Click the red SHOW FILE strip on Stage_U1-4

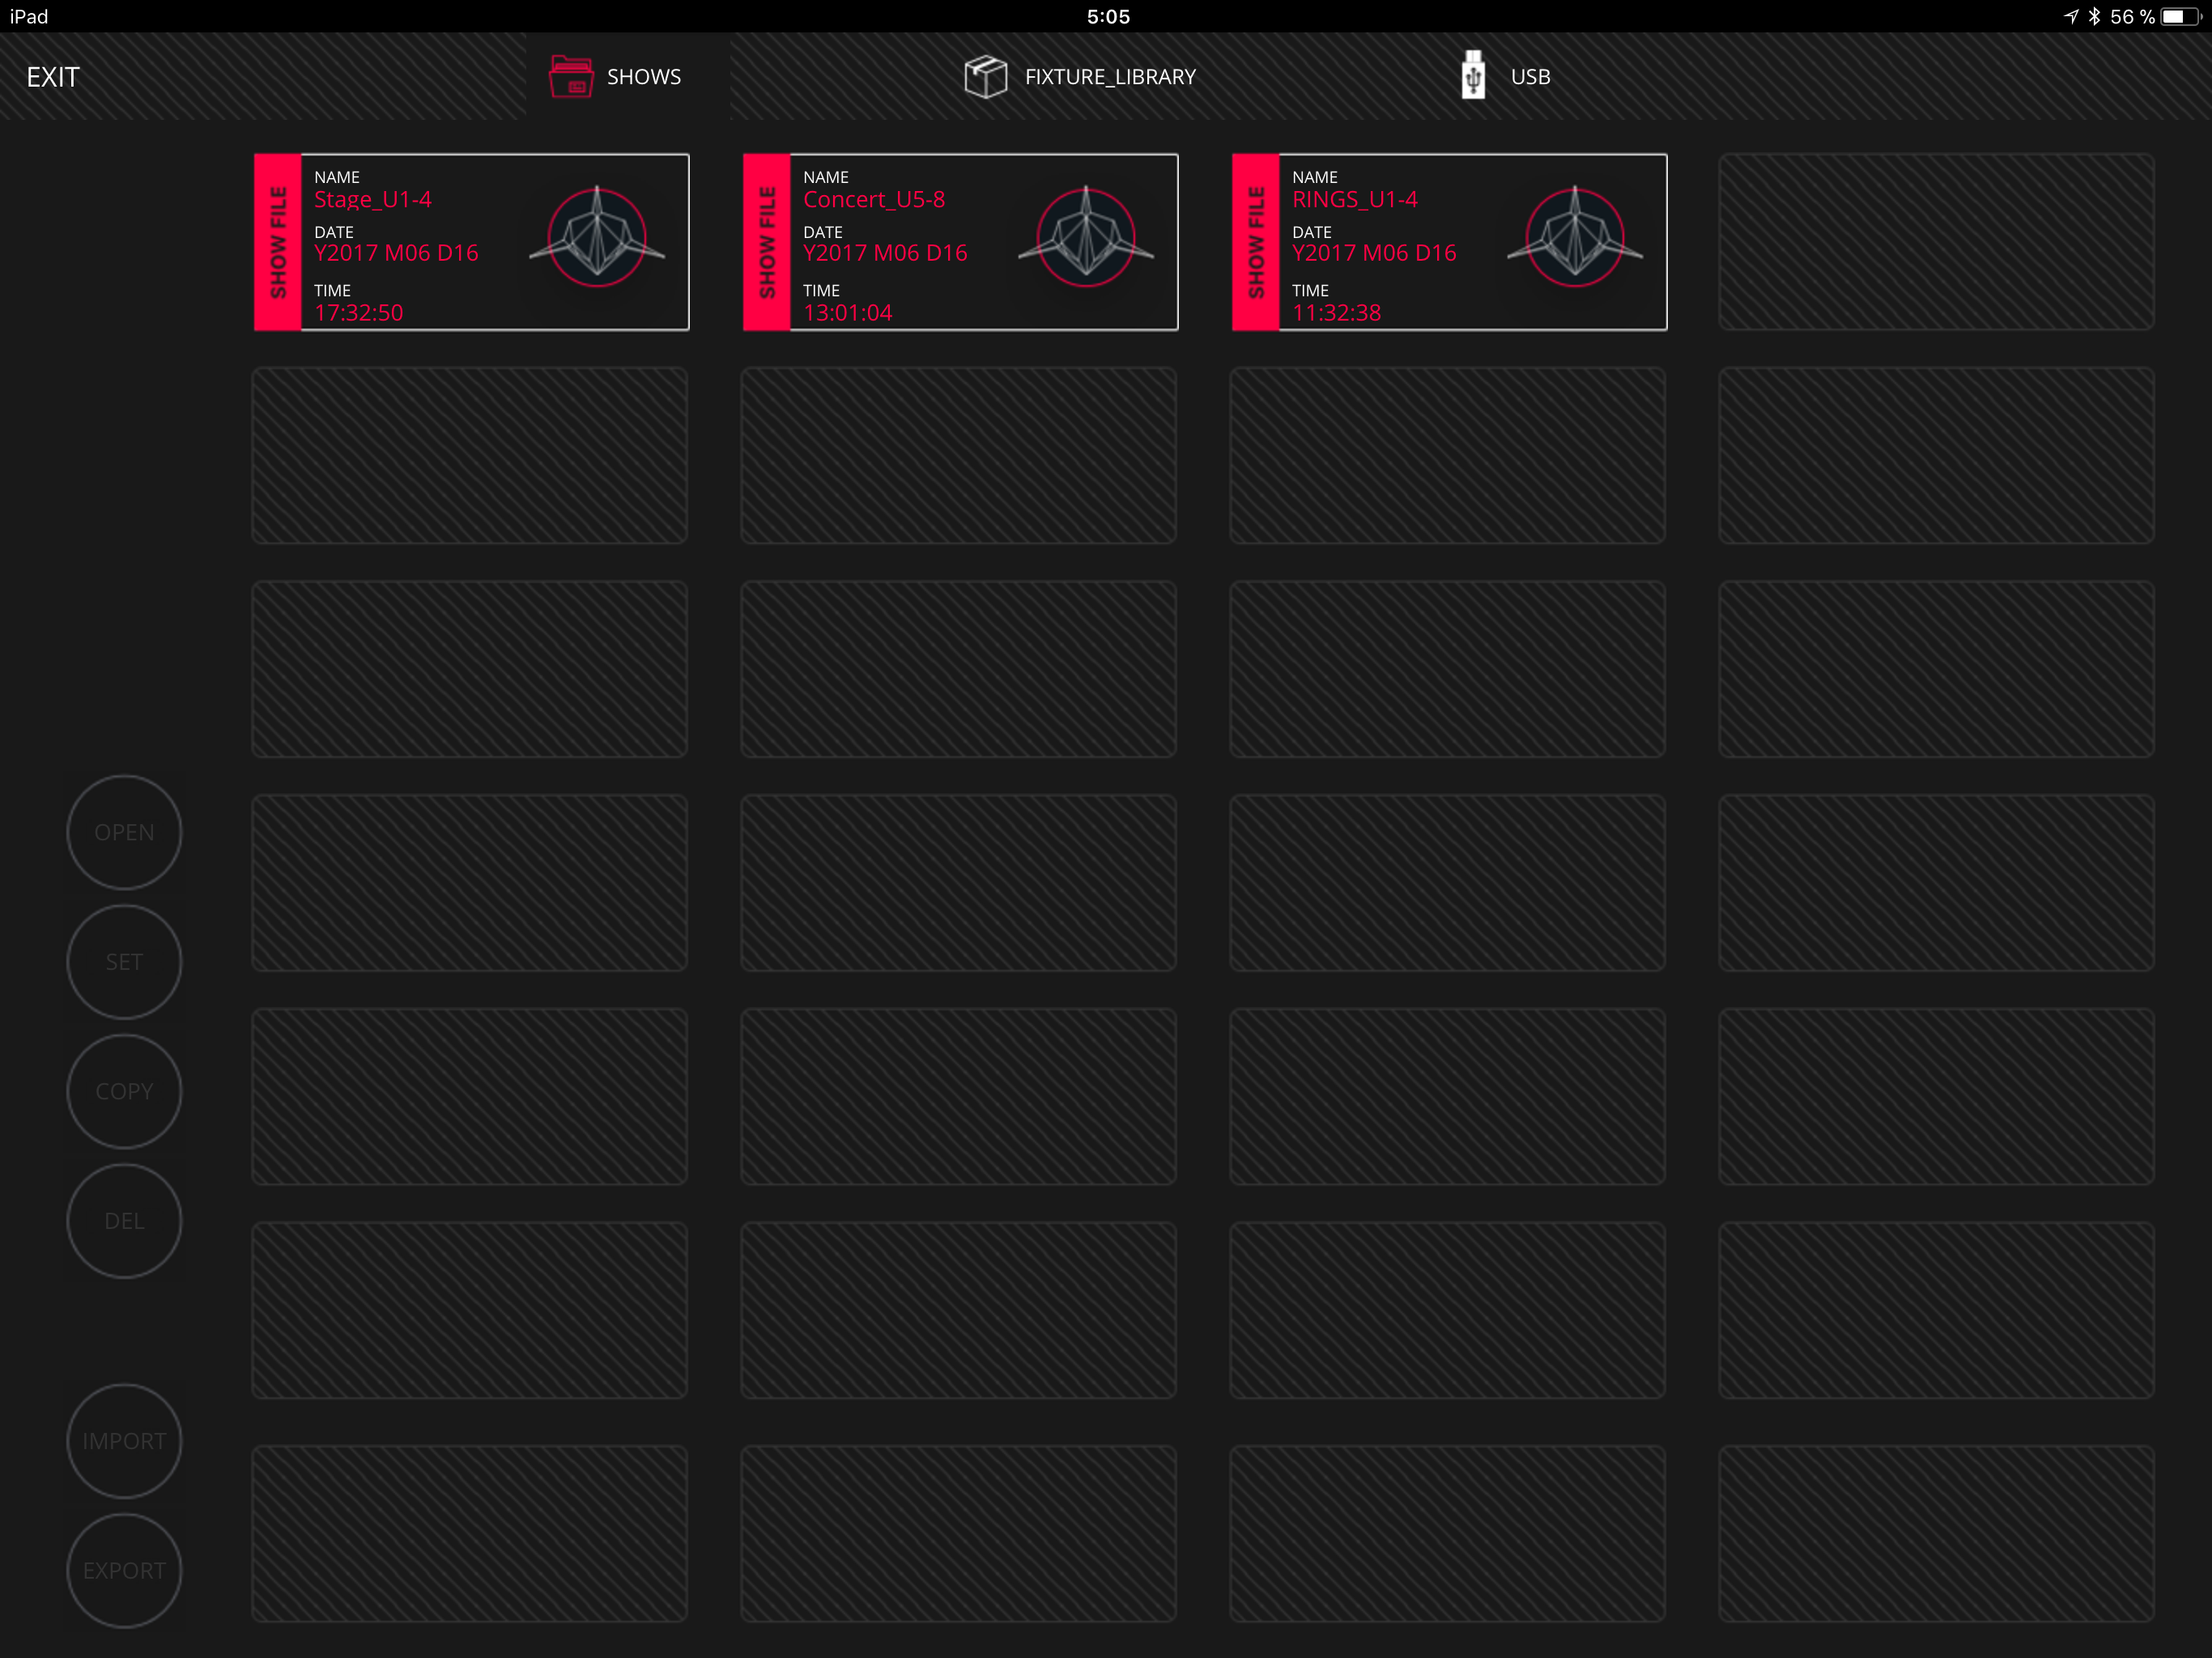pyautogui.click(x=278, y=242)
